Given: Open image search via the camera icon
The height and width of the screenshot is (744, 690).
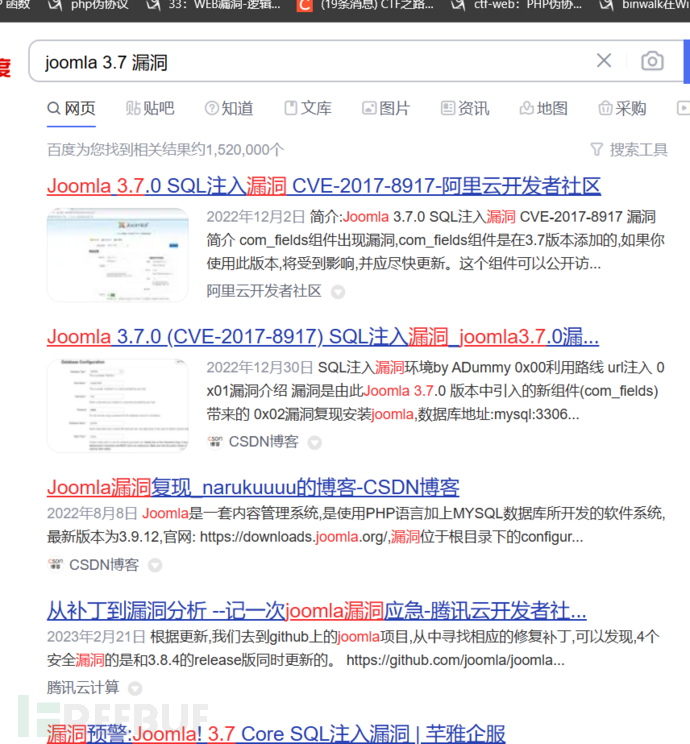Looking at the screenshot, I should click(652, 61).
